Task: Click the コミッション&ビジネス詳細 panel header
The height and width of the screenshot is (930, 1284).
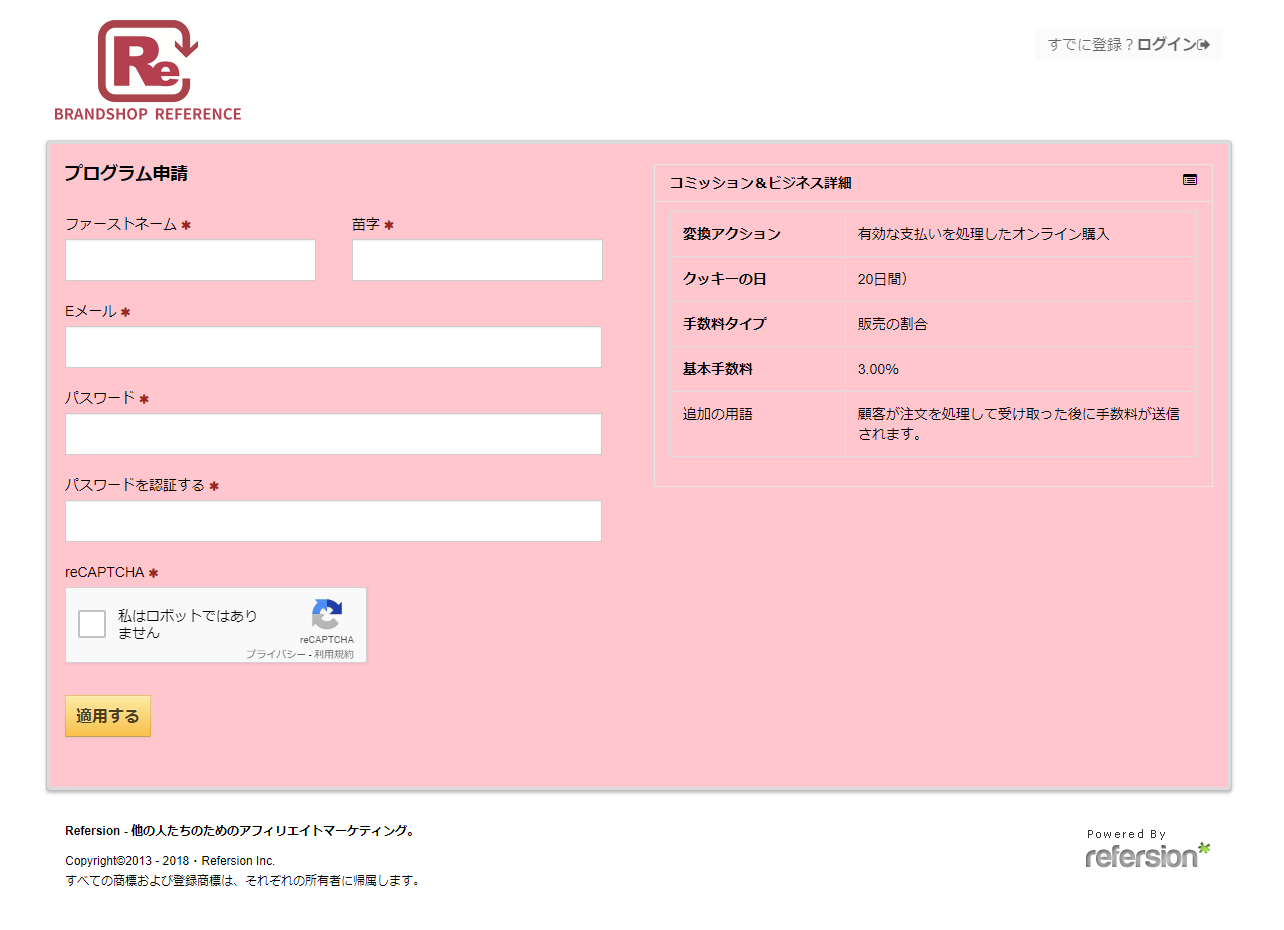Action: [760, 183]
